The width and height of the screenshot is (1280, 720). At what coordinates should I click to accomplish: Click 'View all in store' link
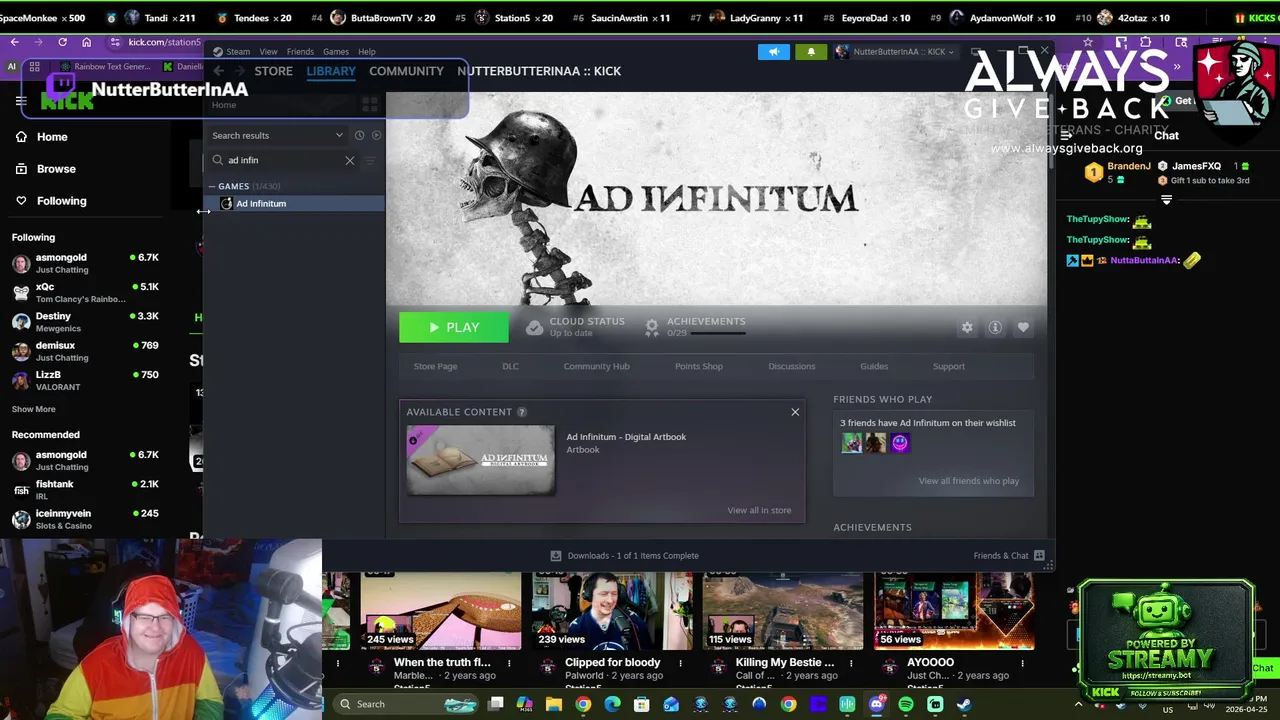[x=759, y=510]
